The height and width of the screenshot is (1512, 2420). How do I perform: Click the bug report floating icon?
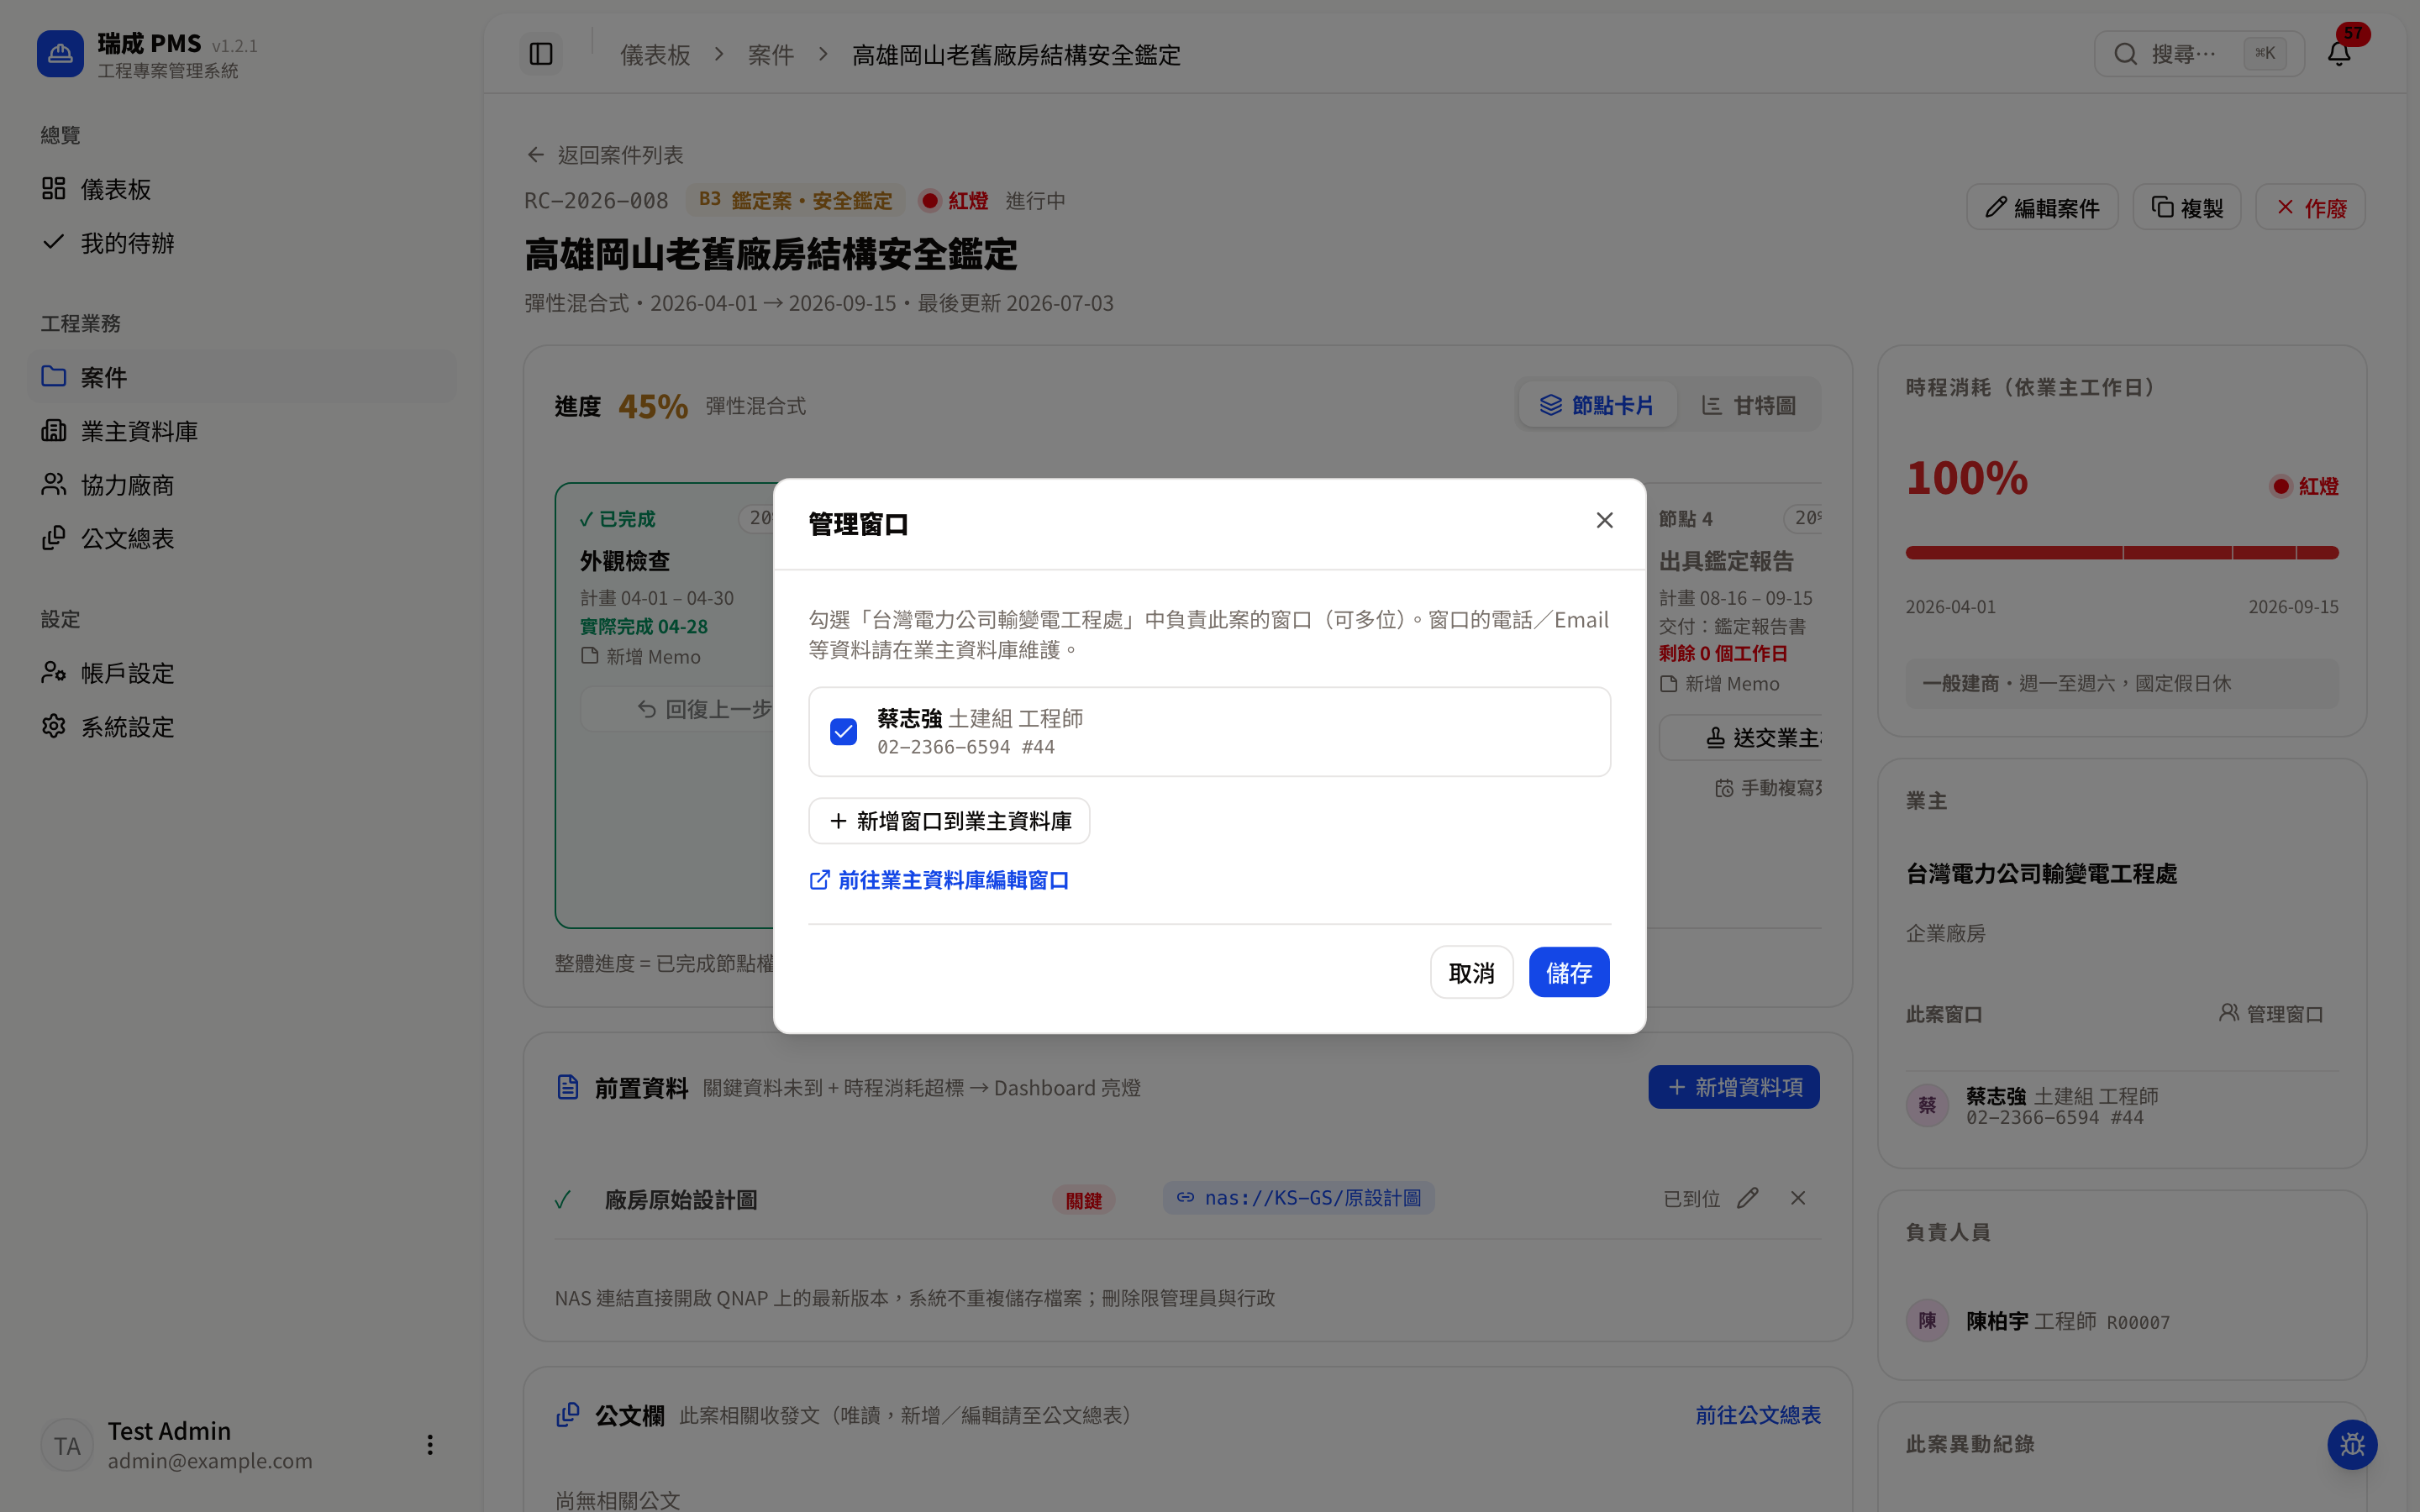tap(2352, 1445)
